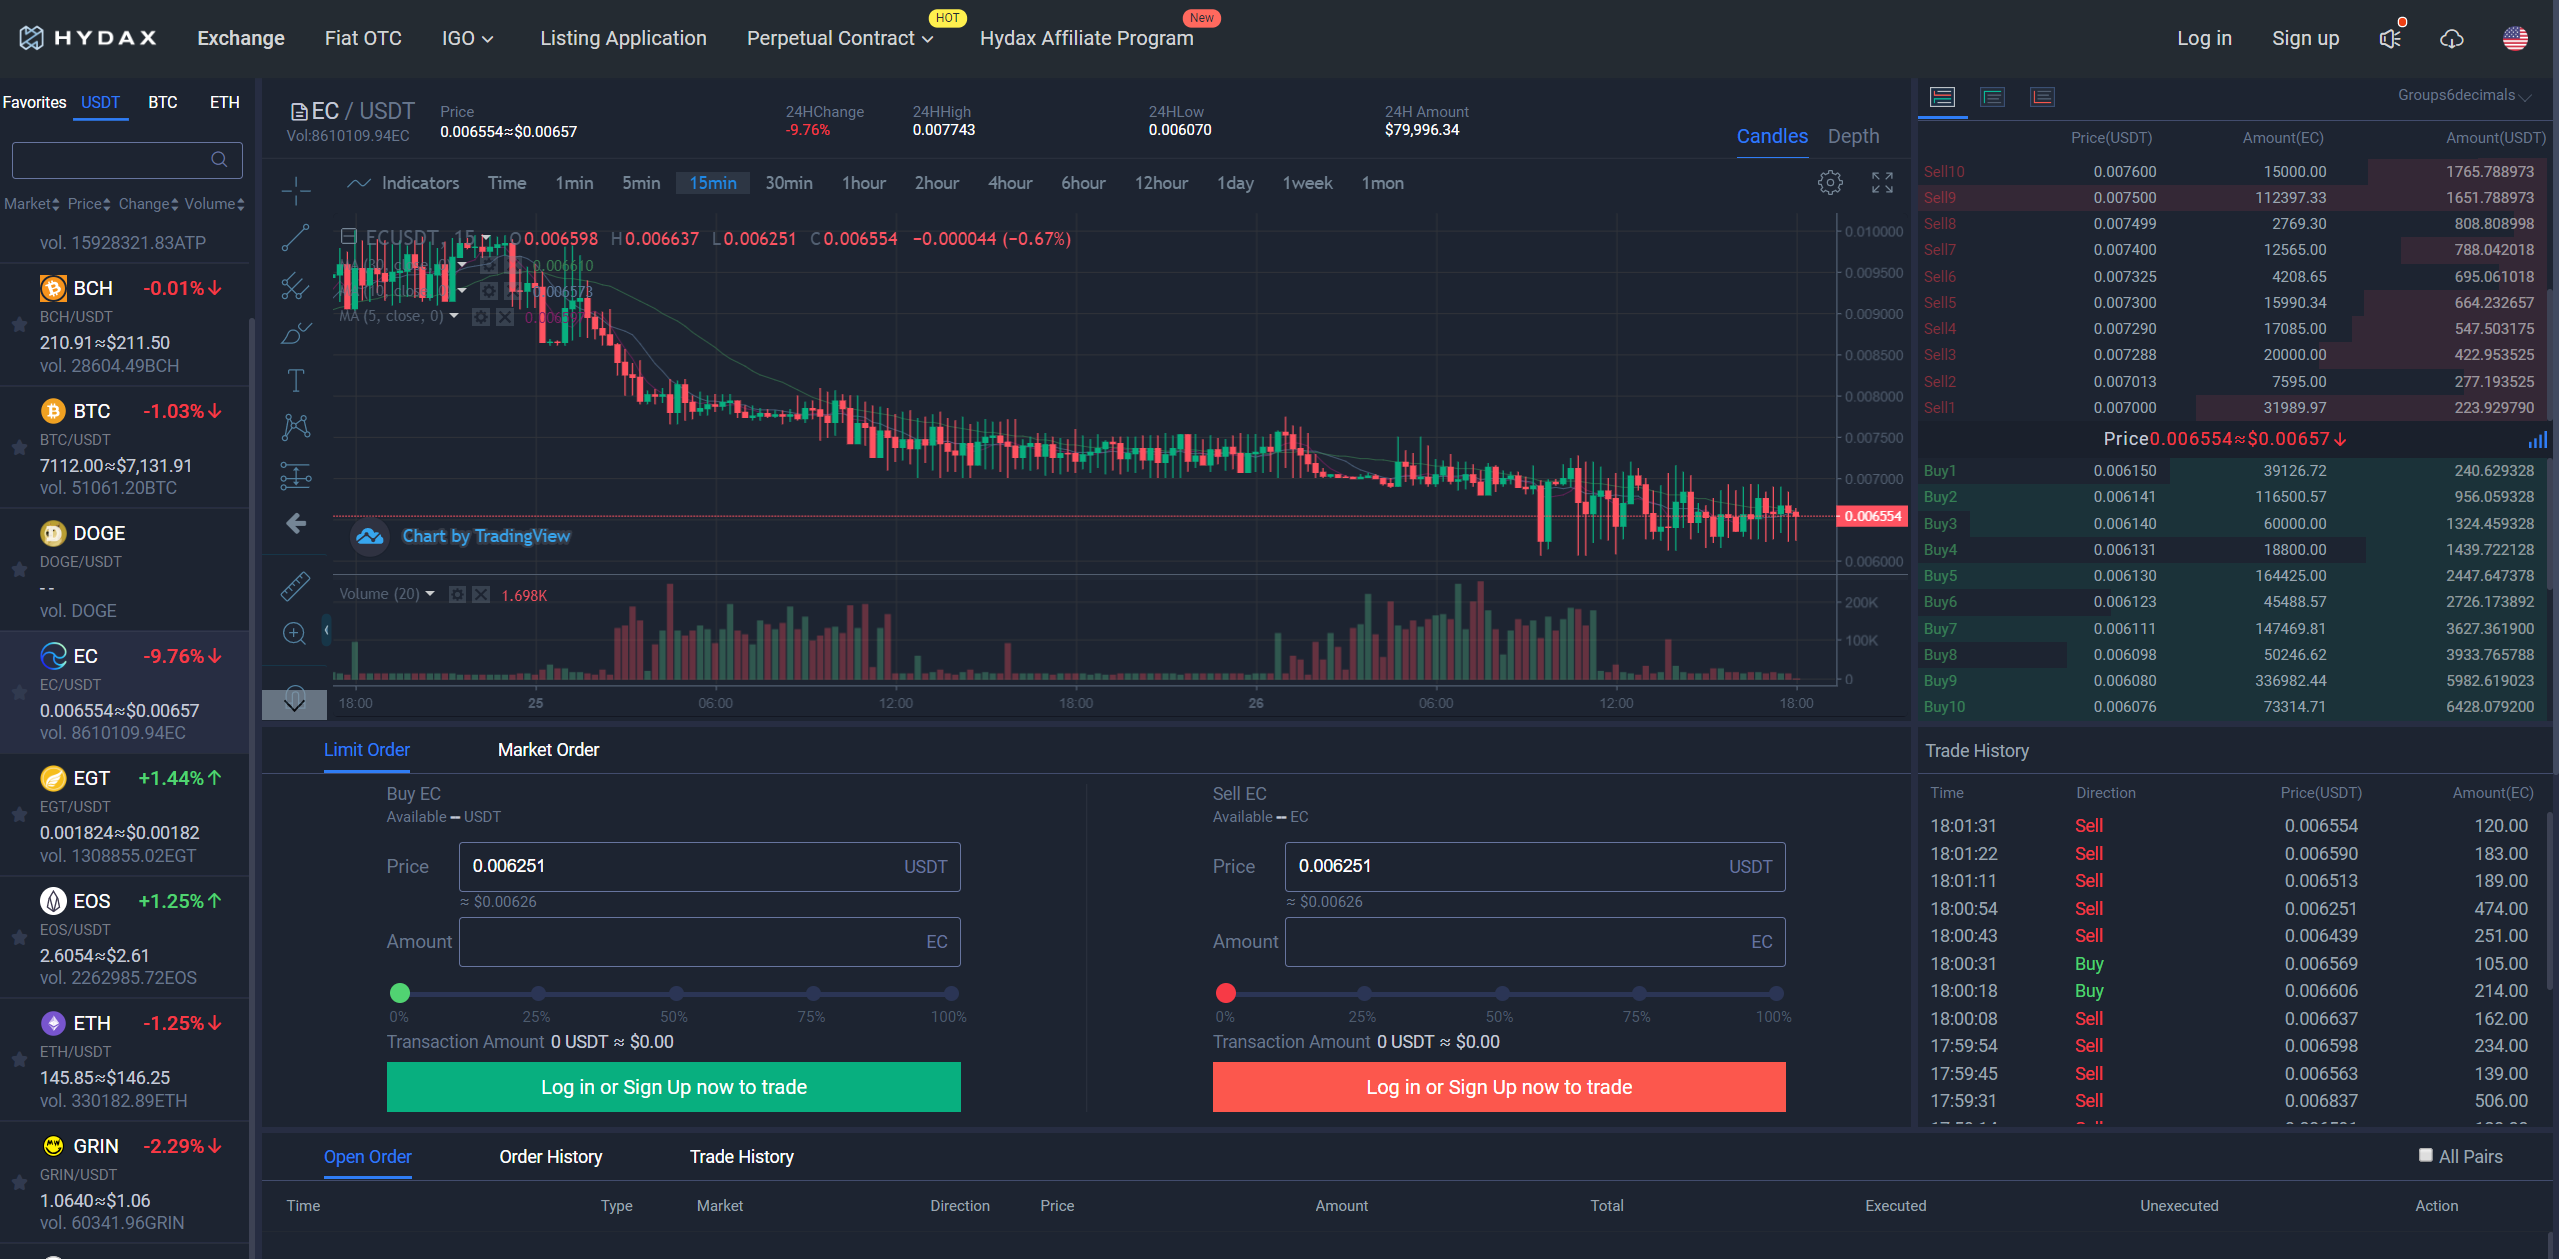Set sell amount slider to 75%

pyautogui.click(x=1638, y=993)
